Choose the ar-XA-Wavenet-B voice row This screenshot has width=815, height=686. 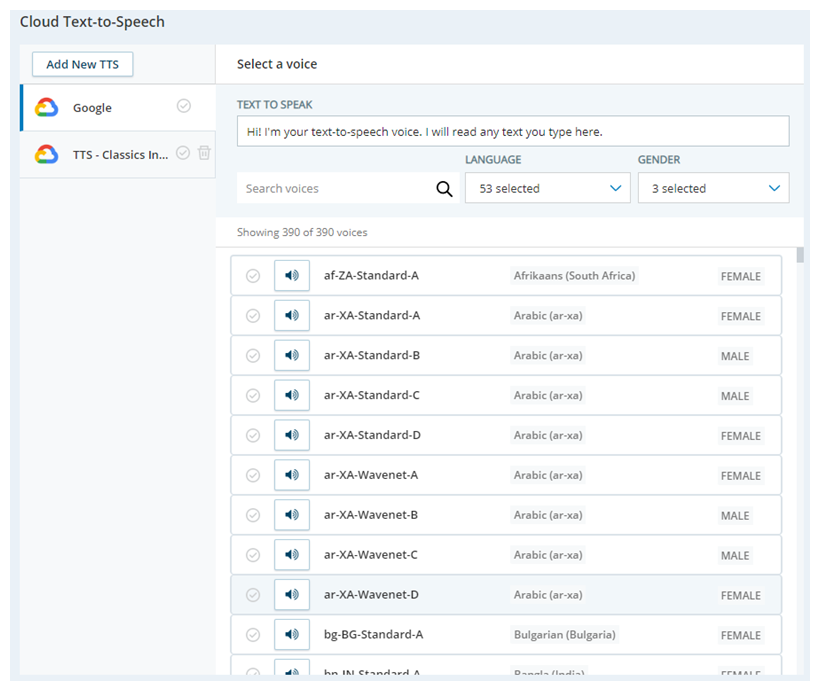(506, 515)
